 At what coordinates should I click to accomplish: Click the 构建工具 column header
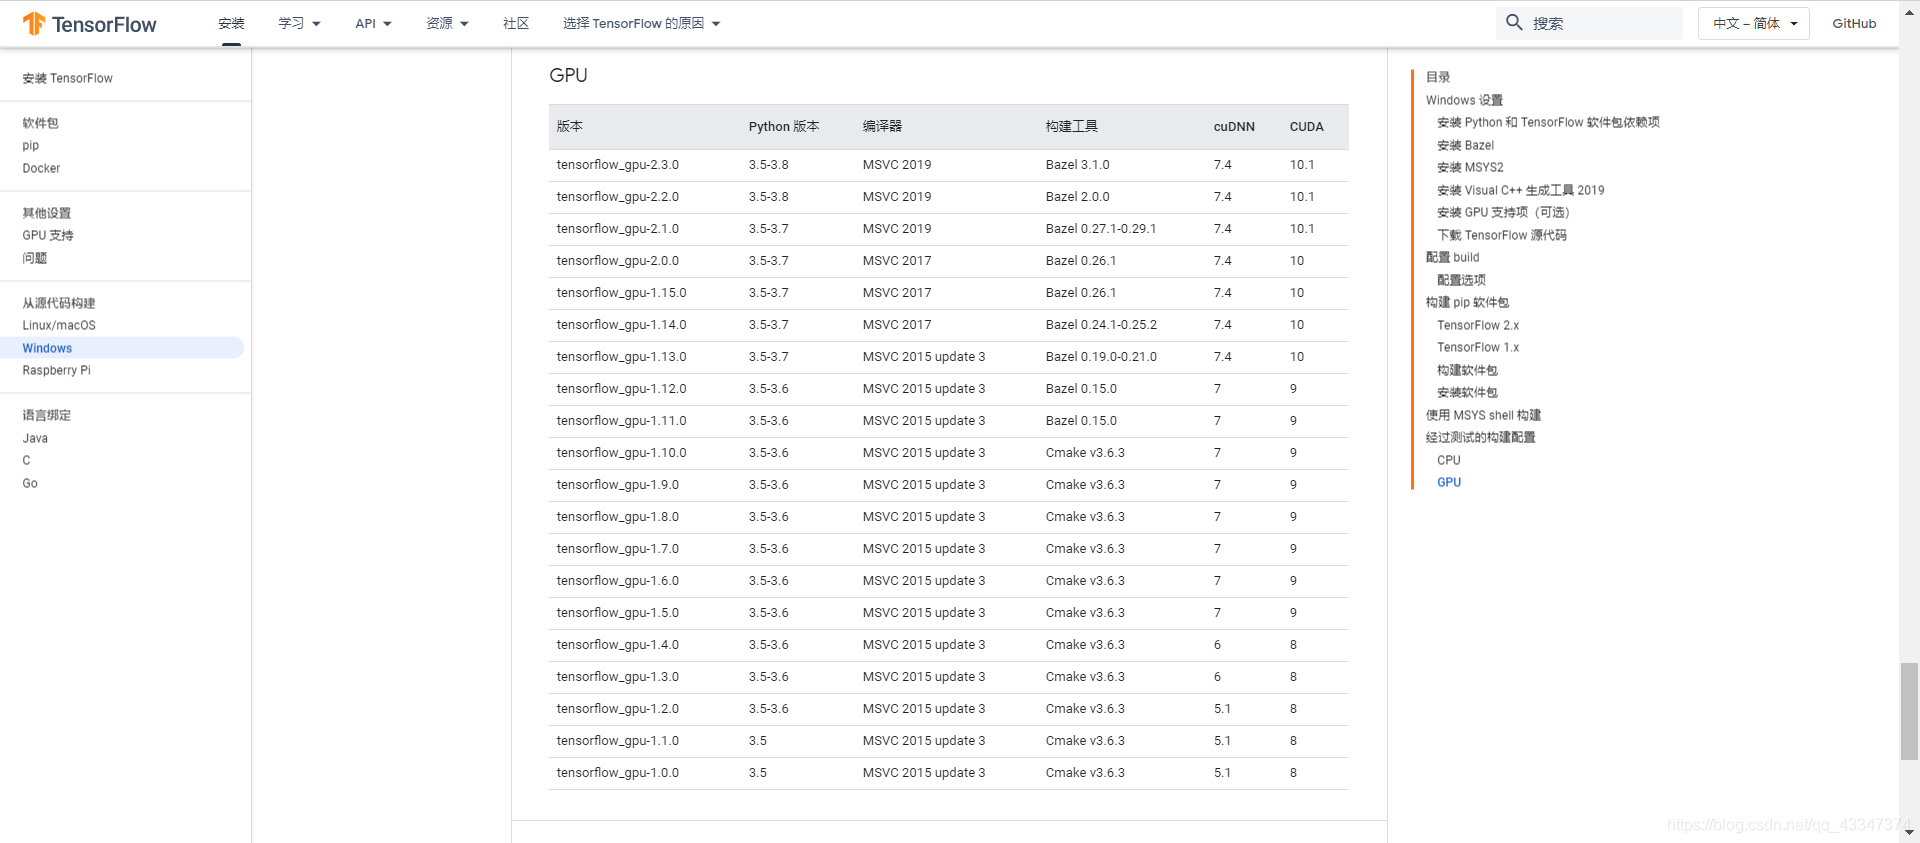point(1072,127)
